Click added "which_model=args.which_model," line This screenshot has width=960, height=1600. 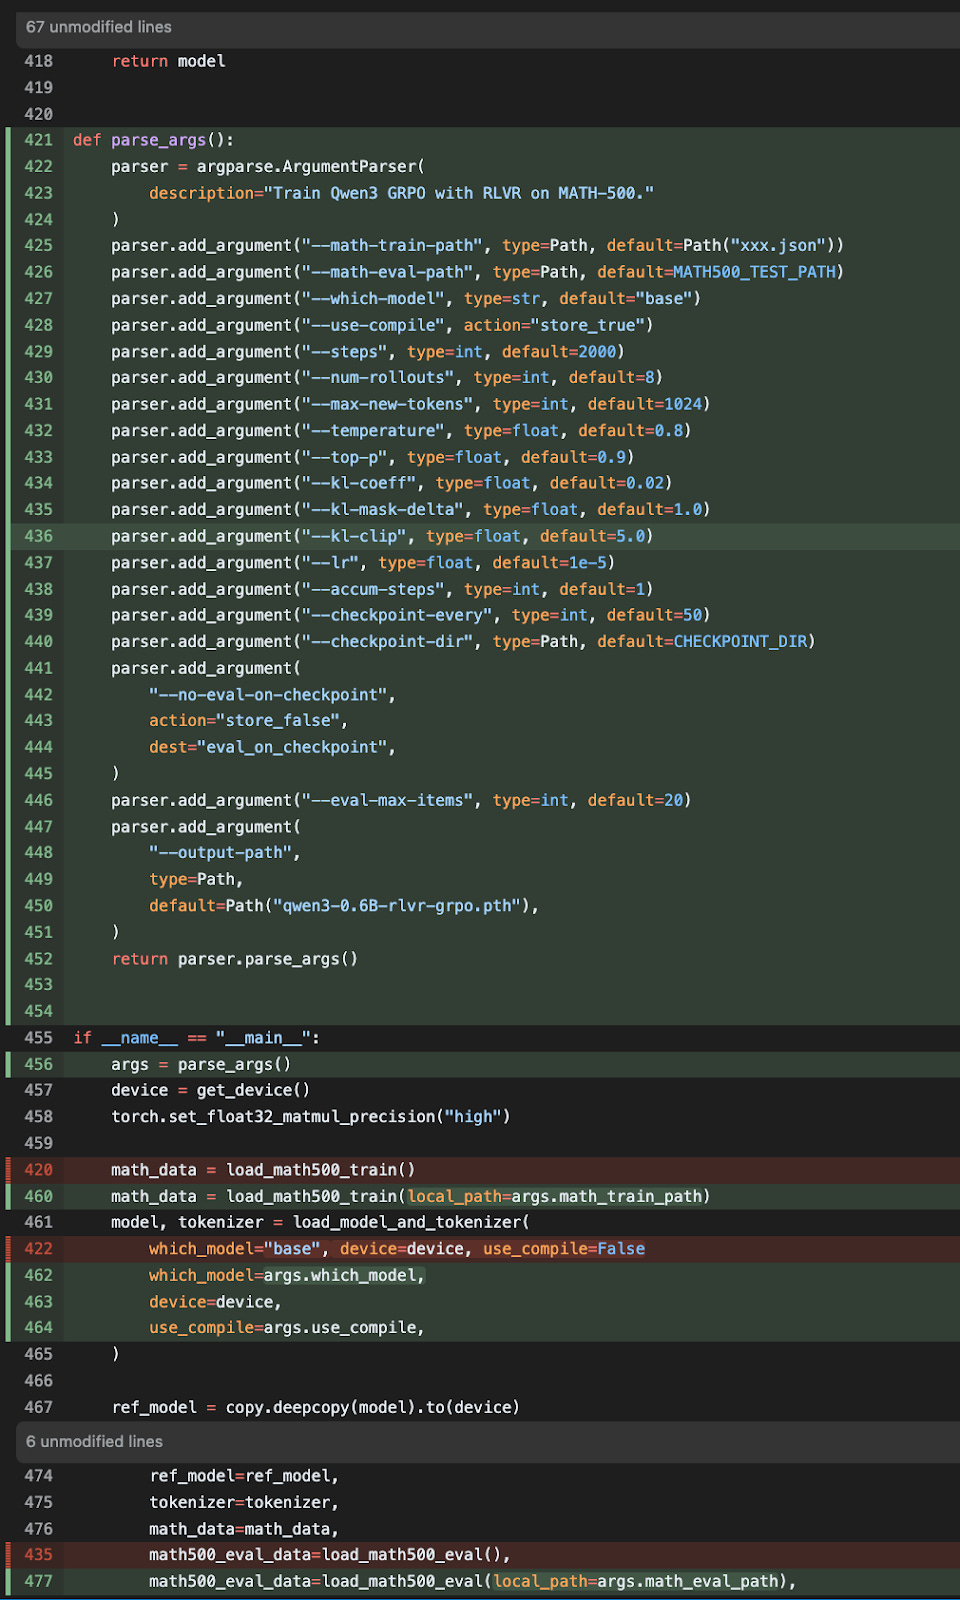click(287, 1275)
